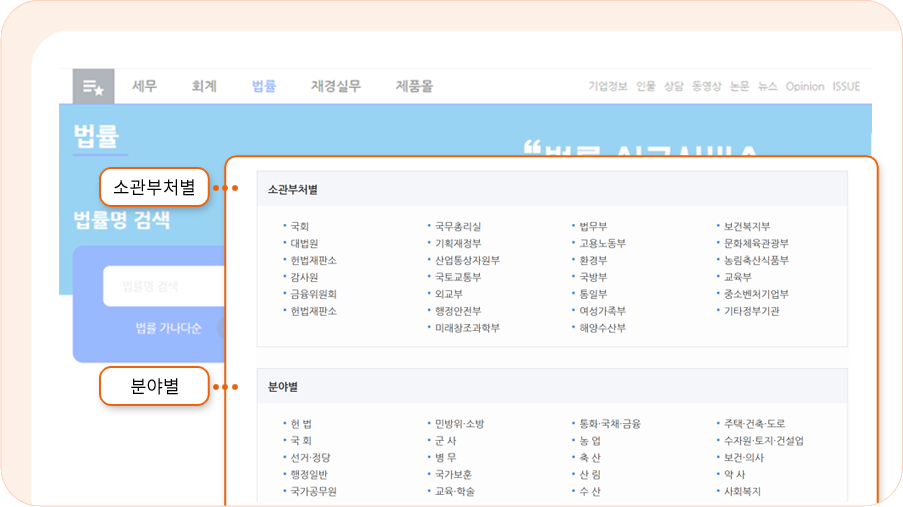Select the 재경실무 tab
Image resolution: width=903 pixels, height=507 pixels.
click(336, 87)
